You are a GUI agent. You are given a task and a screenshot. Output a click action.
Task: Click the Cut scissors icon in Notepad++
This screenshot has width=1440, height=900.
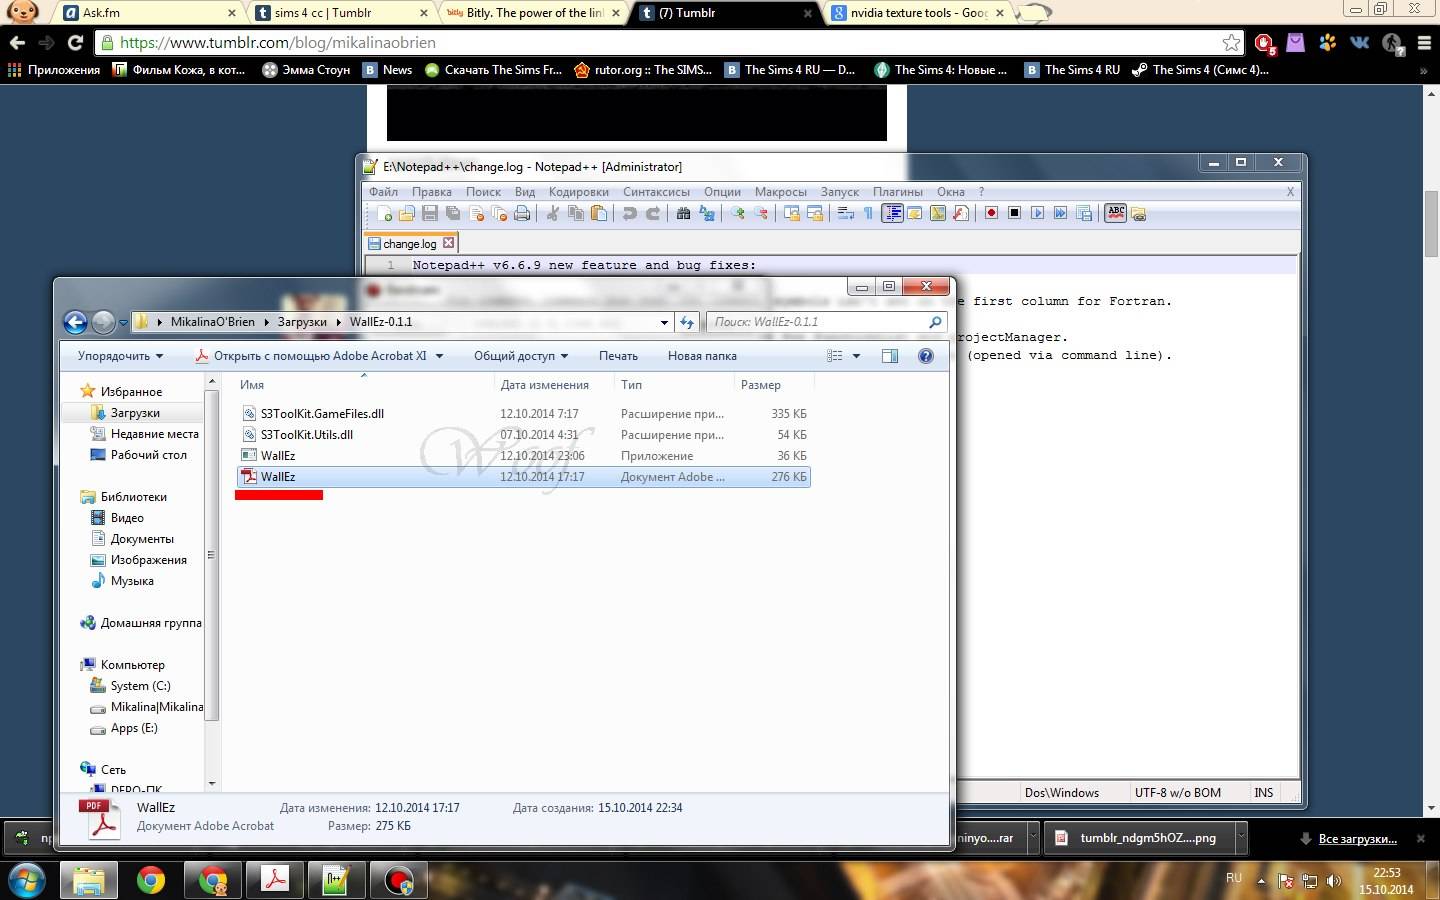click(552, 213)
